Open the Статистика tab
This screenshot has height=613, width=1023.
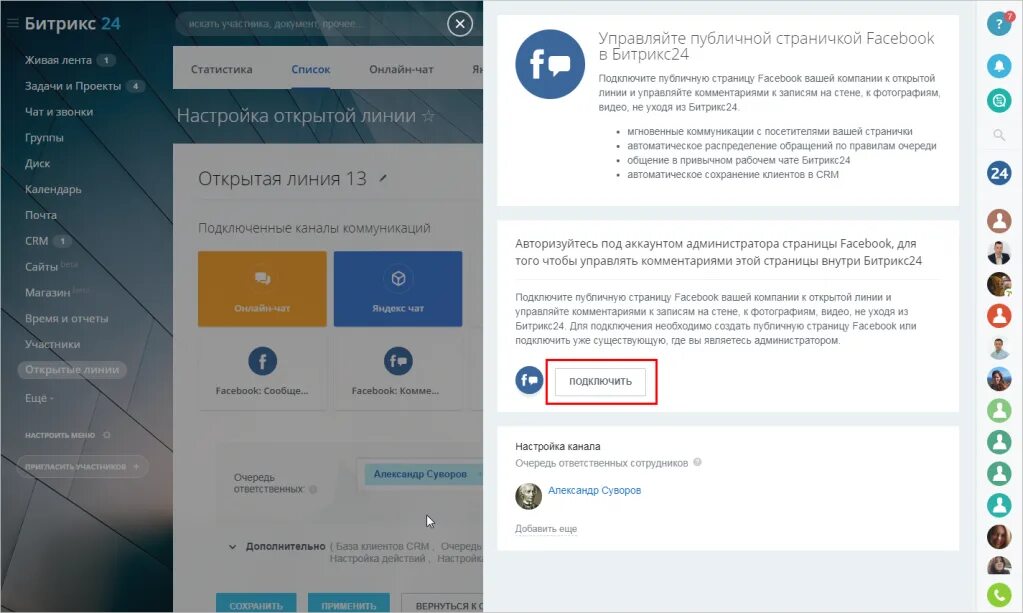(x=221, y=69)
